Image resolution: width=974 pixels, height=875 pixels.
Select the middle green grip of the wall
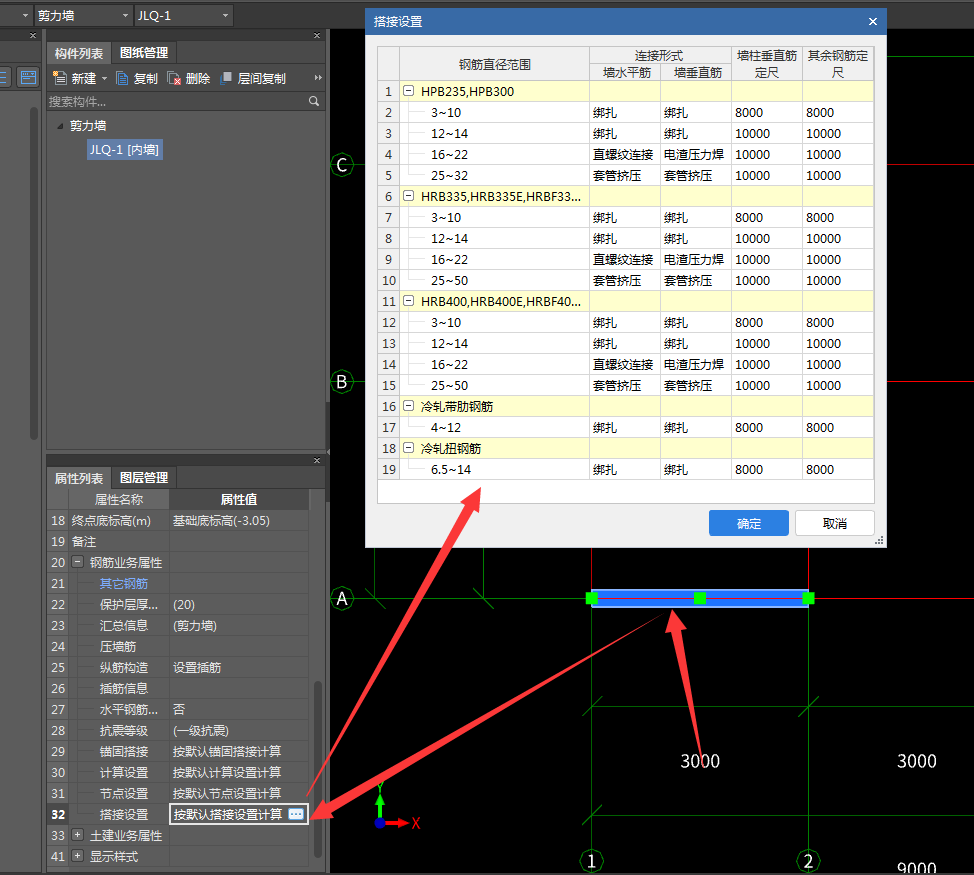[700, 598]
